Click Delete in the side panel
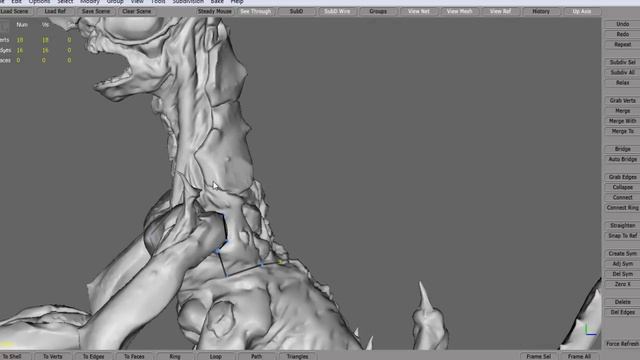This screenshot has width=640, height=360. tap(622, 302)
